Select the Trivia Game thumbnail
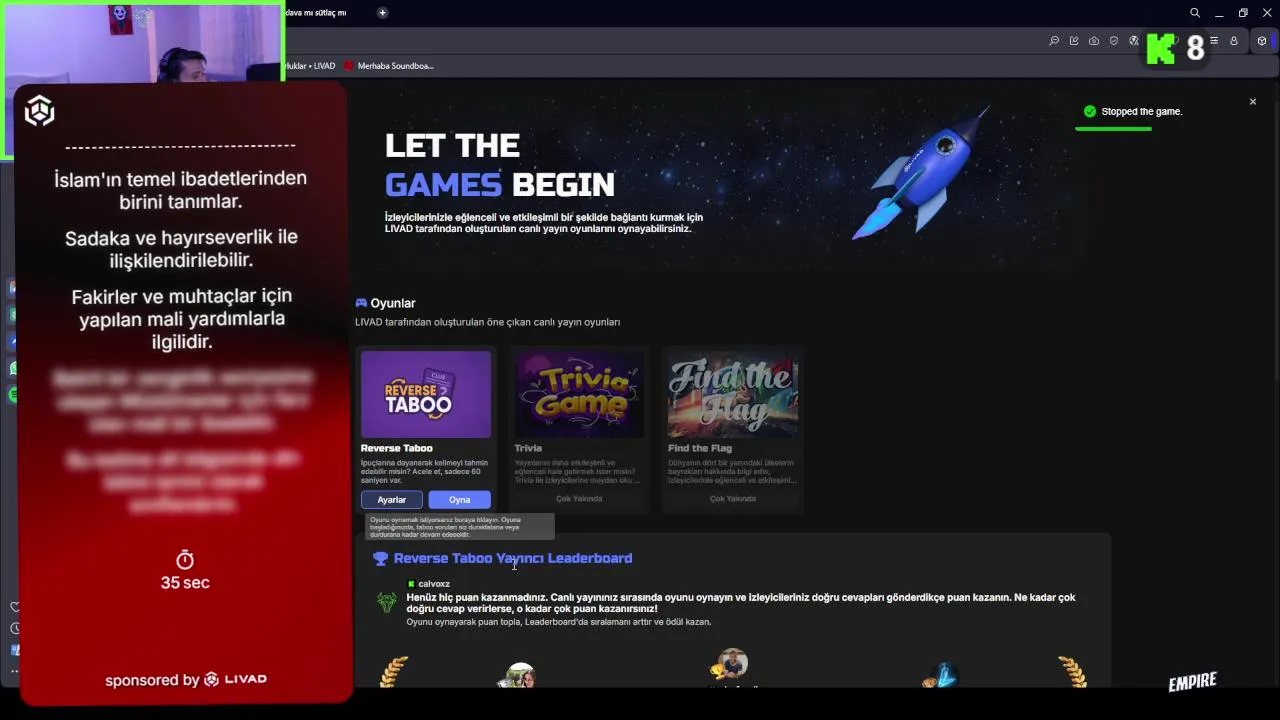The image size is (1280, 720). (579, 394)
